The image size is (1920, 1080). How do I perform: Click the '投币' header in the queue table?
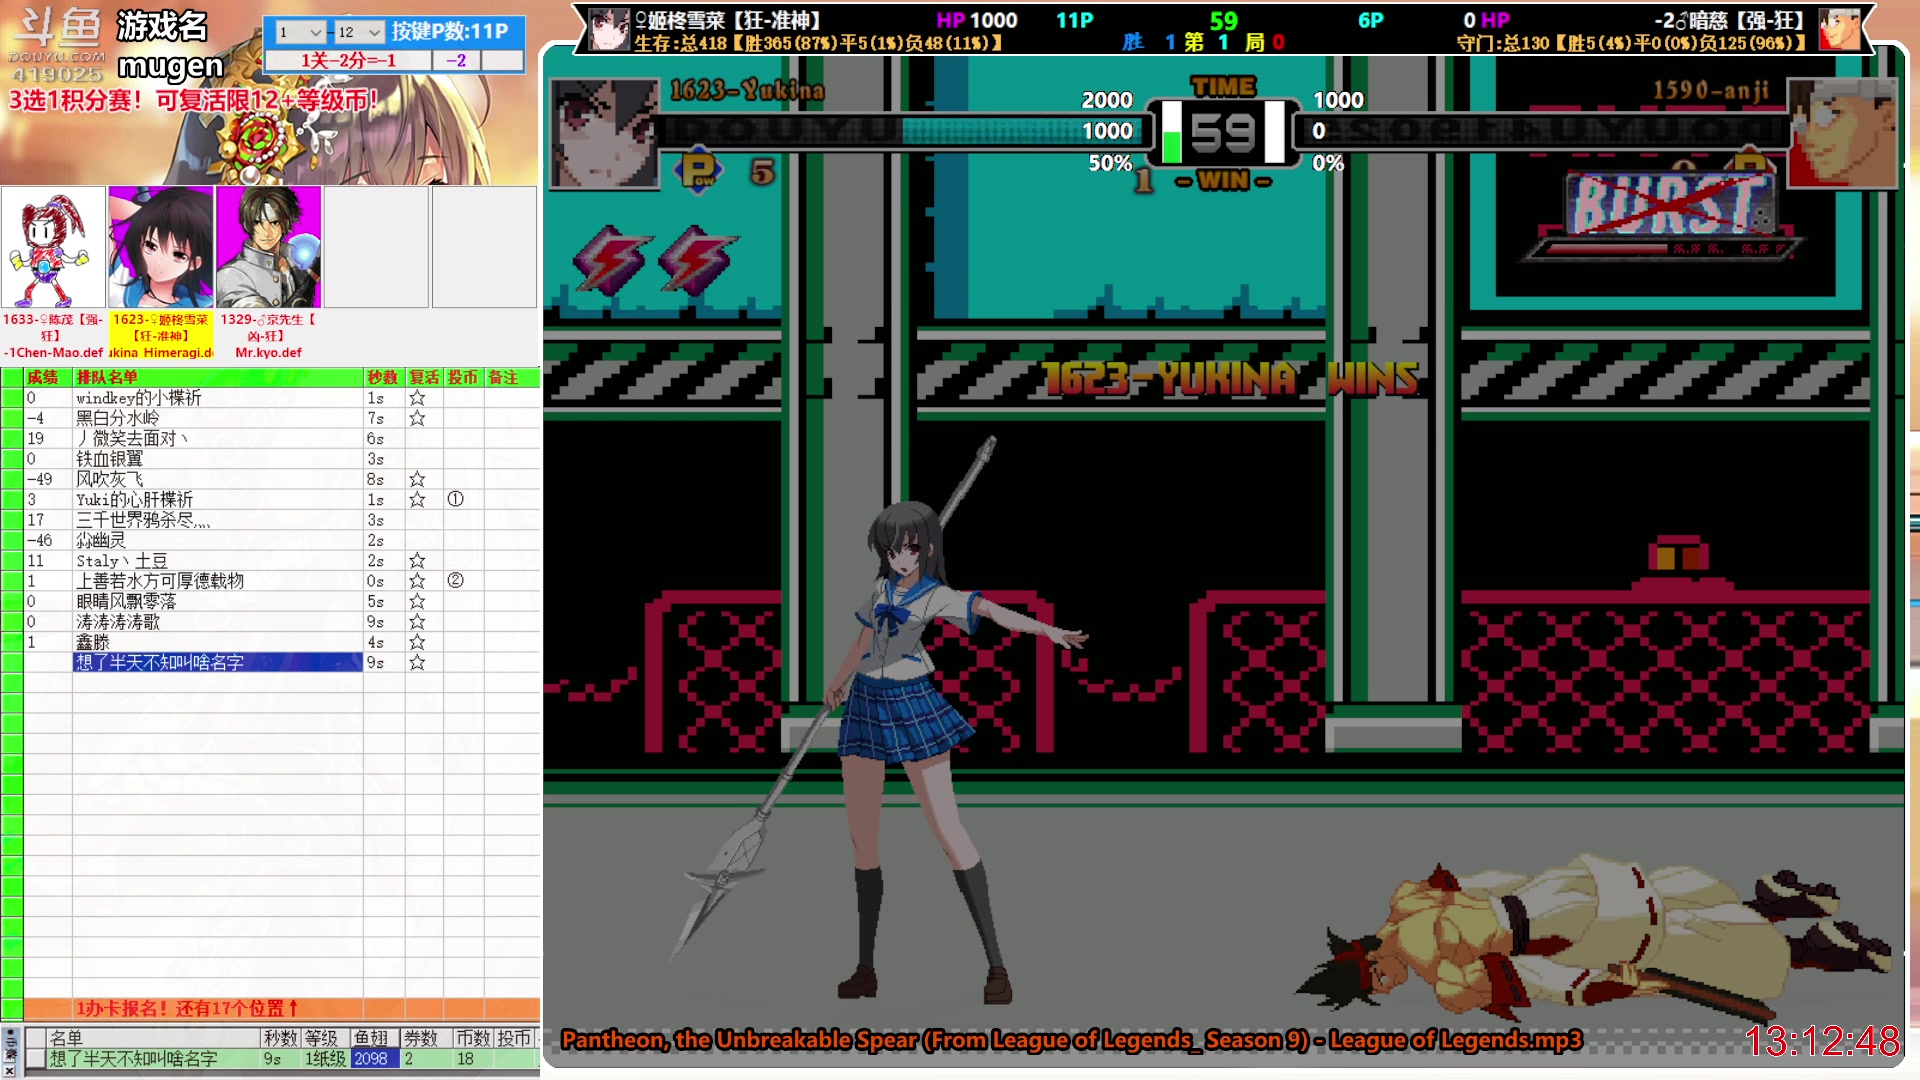463,377
